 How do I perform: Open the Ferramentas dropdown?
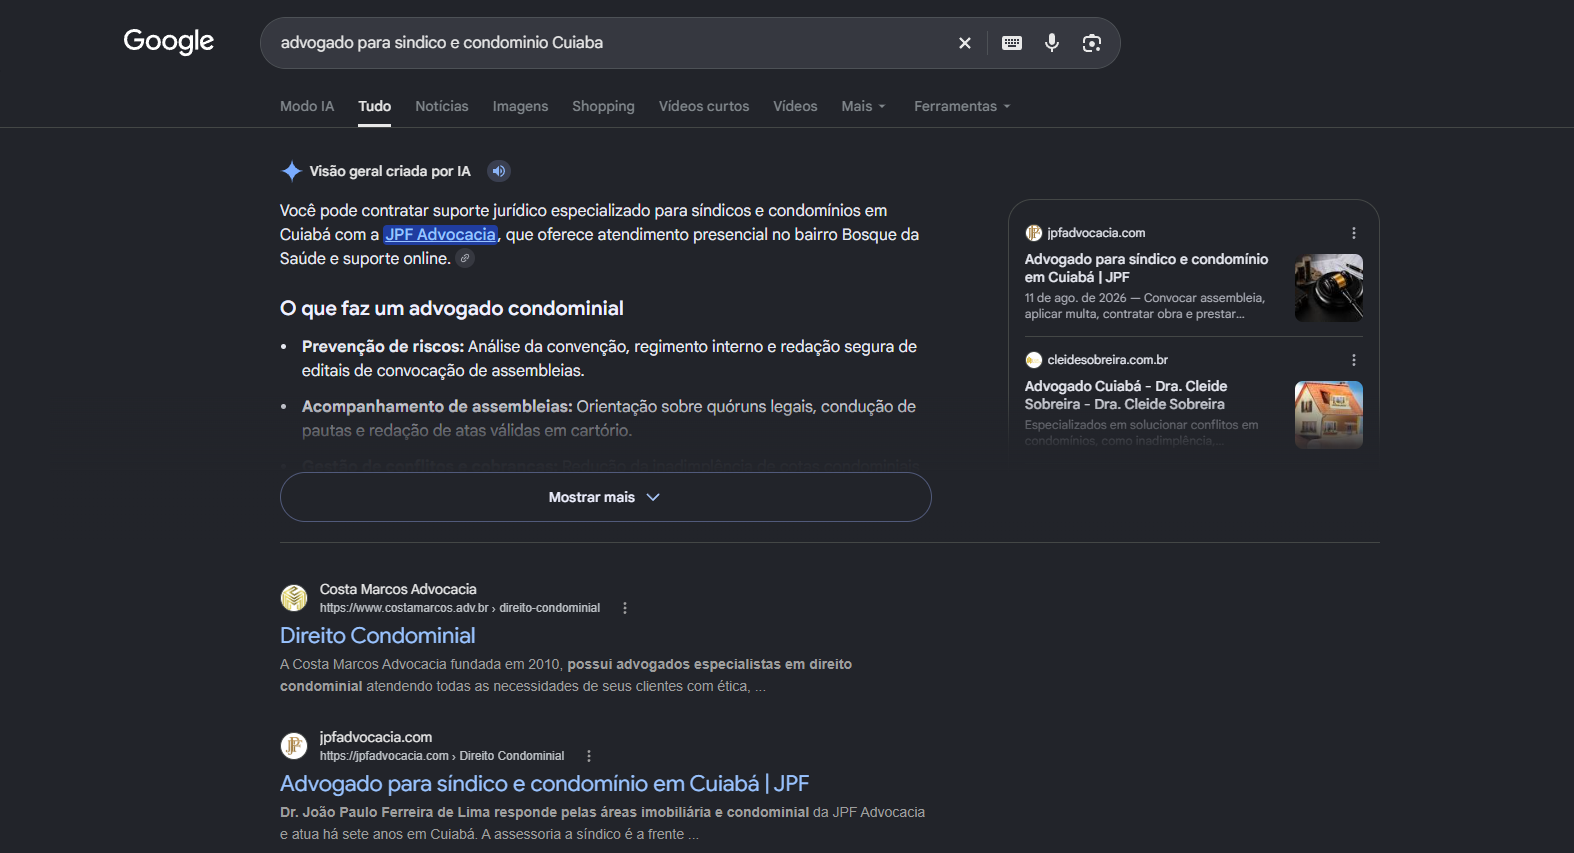click(x=962, y=106)
